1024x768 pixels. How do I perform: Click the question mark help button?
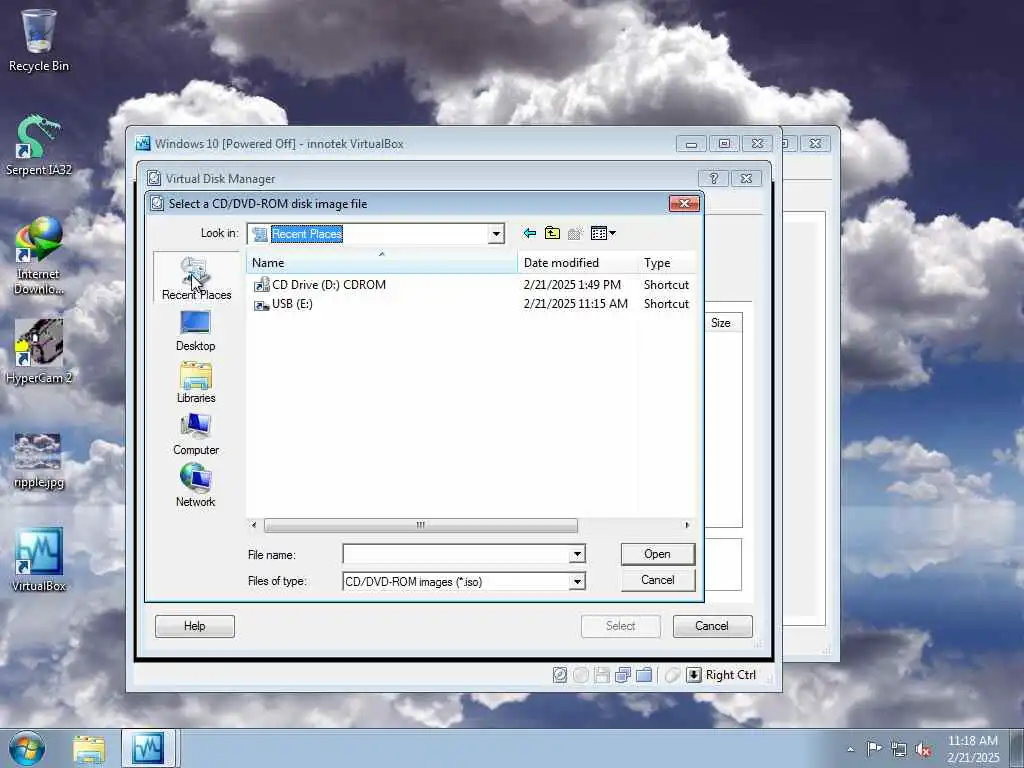[713, 178]
